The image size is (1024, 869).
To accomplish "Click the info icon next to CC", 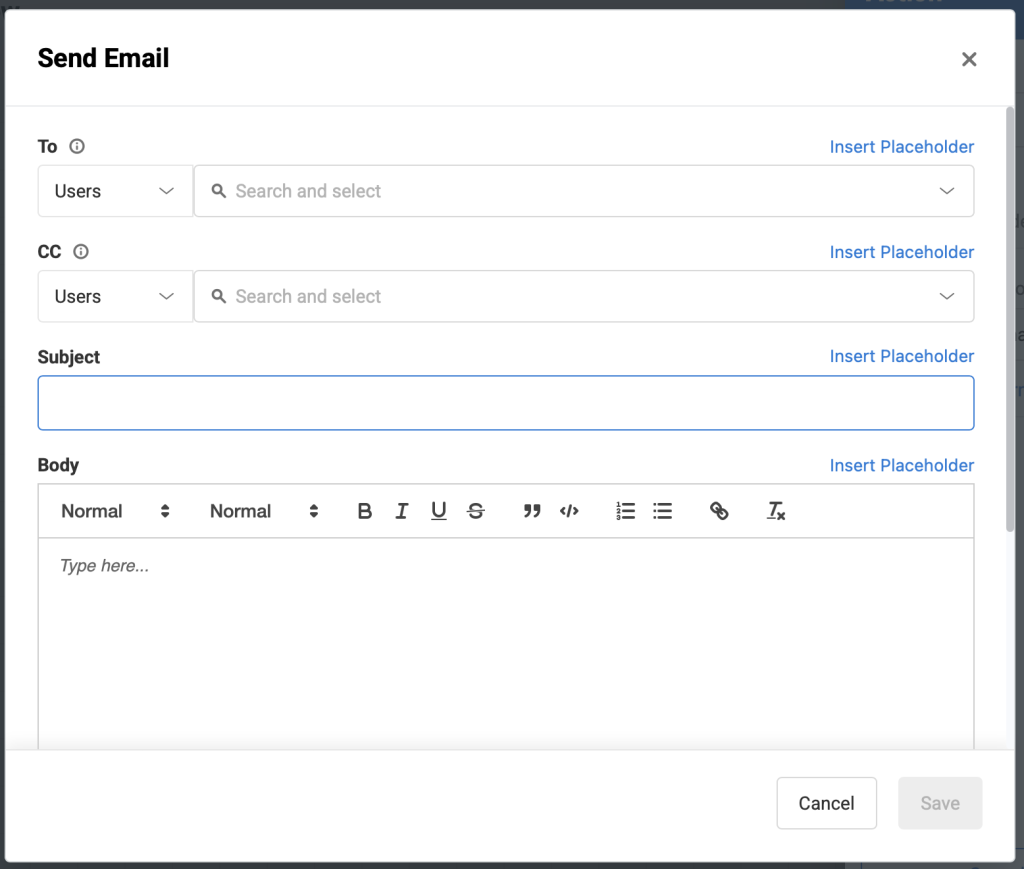I will [81, 252].
